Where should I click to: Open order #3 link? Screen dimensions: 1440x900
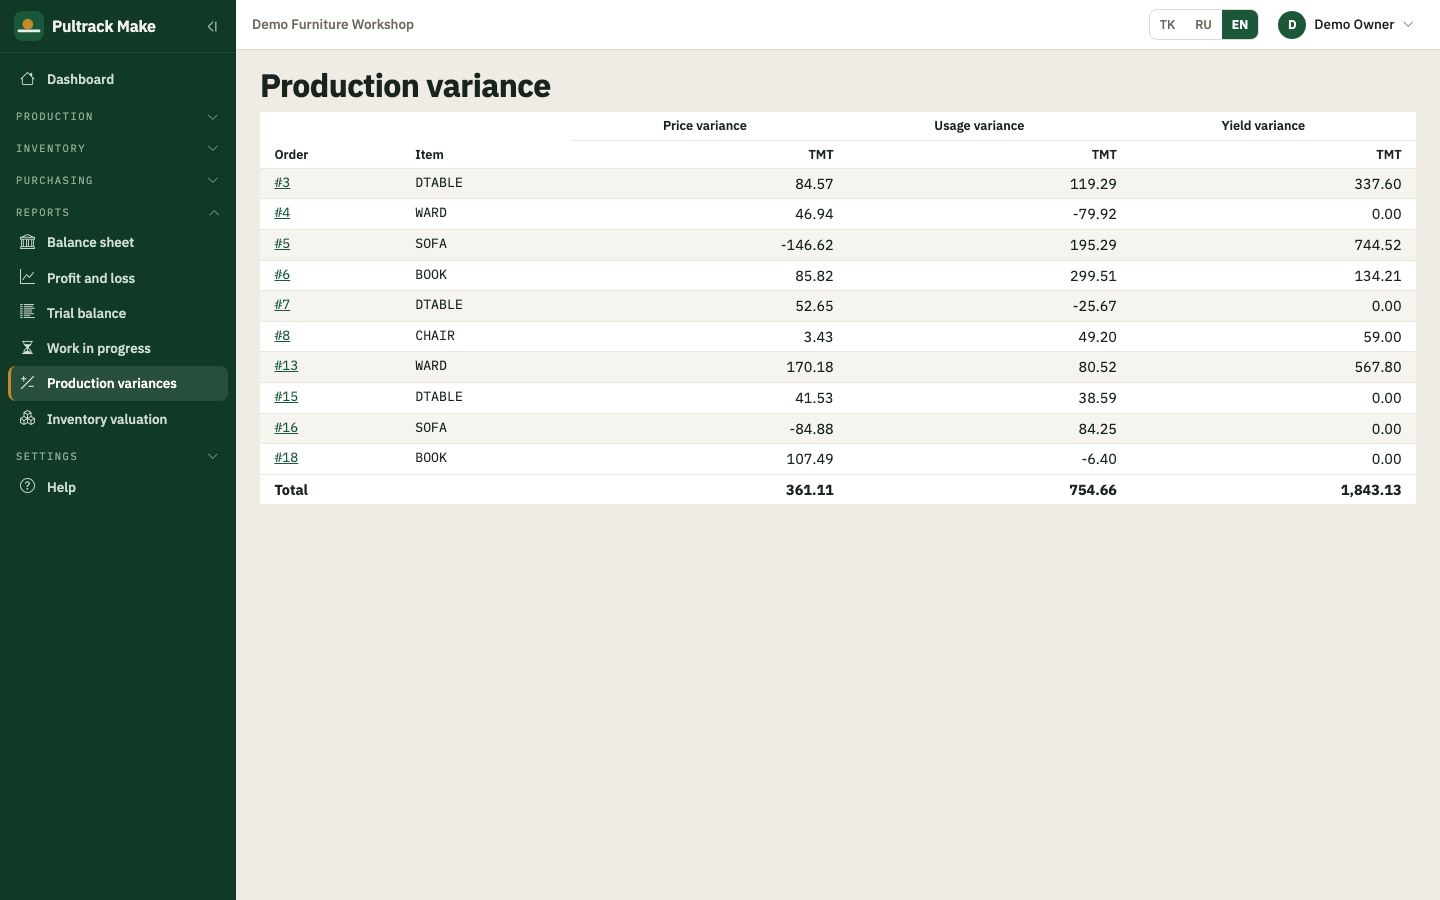pyautogui.click(x=282, y=183)
